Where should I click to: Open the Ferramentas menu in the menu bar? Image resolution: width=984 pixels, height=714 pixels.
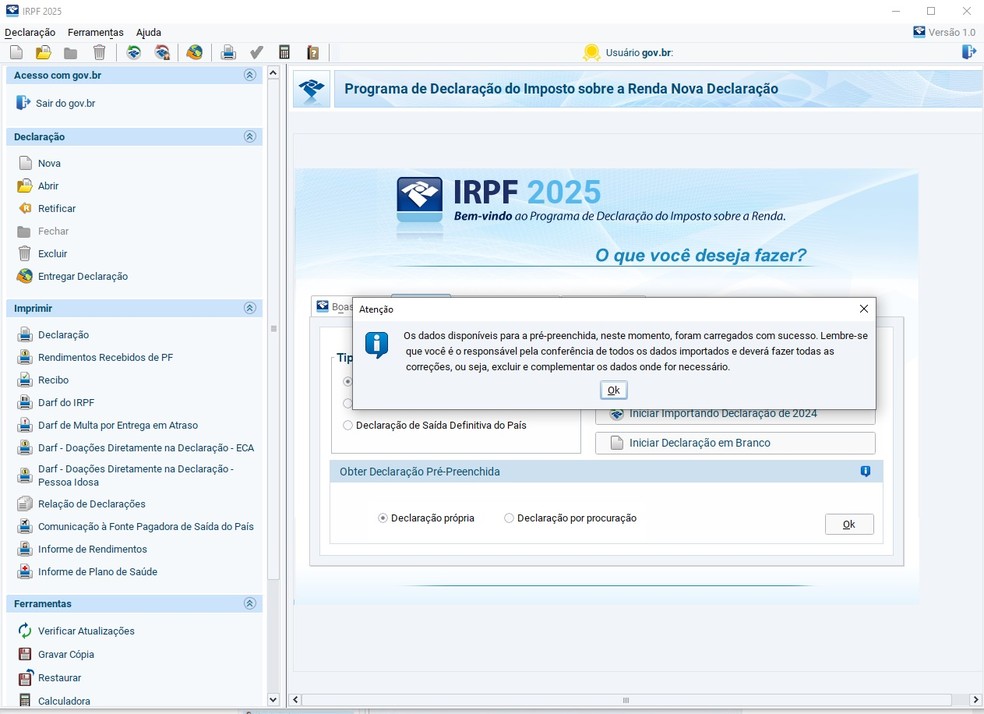click(x=95, y=33)
